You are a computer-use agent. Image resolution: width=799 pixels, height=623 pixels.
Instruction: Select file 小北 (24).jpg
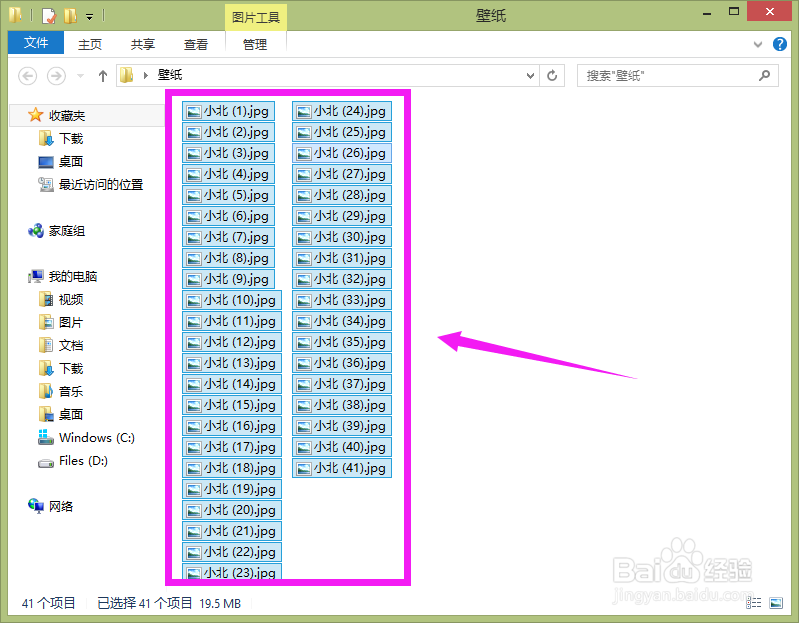[x=342, y=111]
